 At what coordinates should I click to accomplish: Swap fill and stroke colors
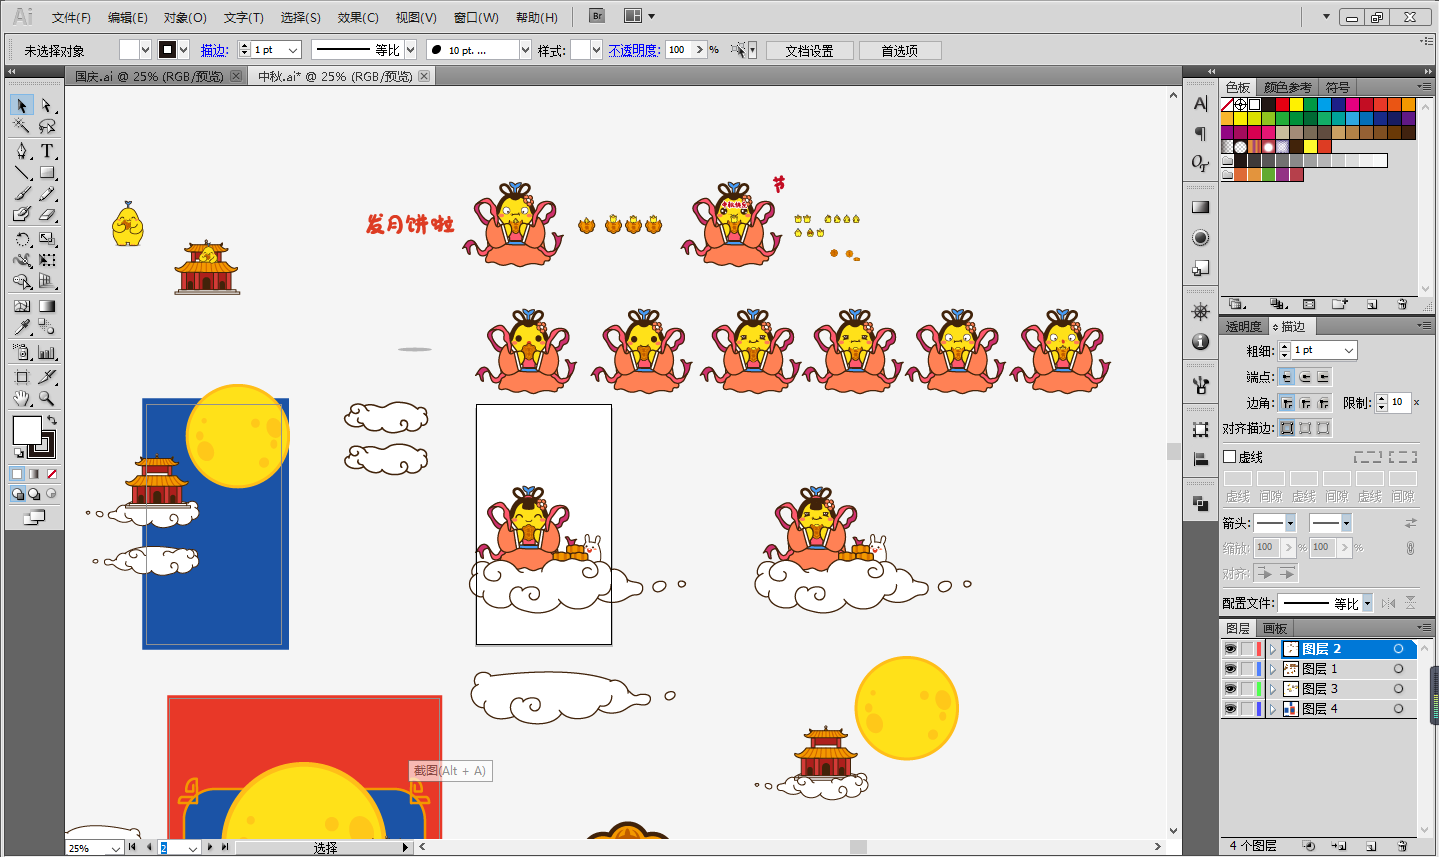[51, 420]
